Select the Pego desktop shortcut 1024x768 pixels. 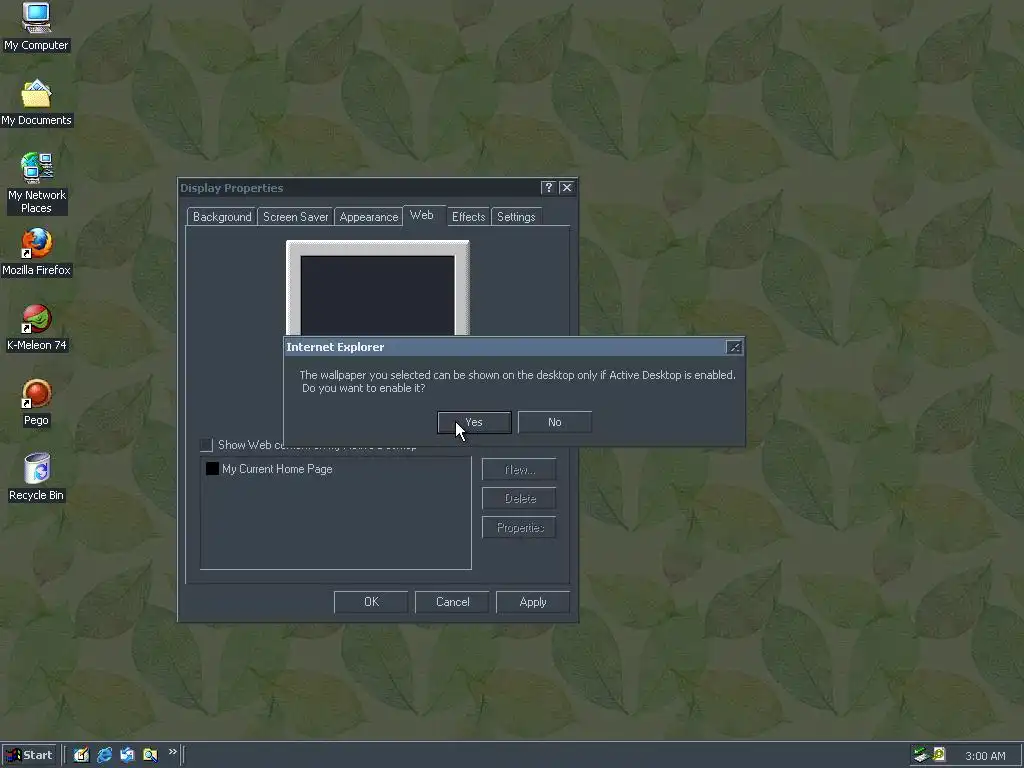(x=36, y=403)
